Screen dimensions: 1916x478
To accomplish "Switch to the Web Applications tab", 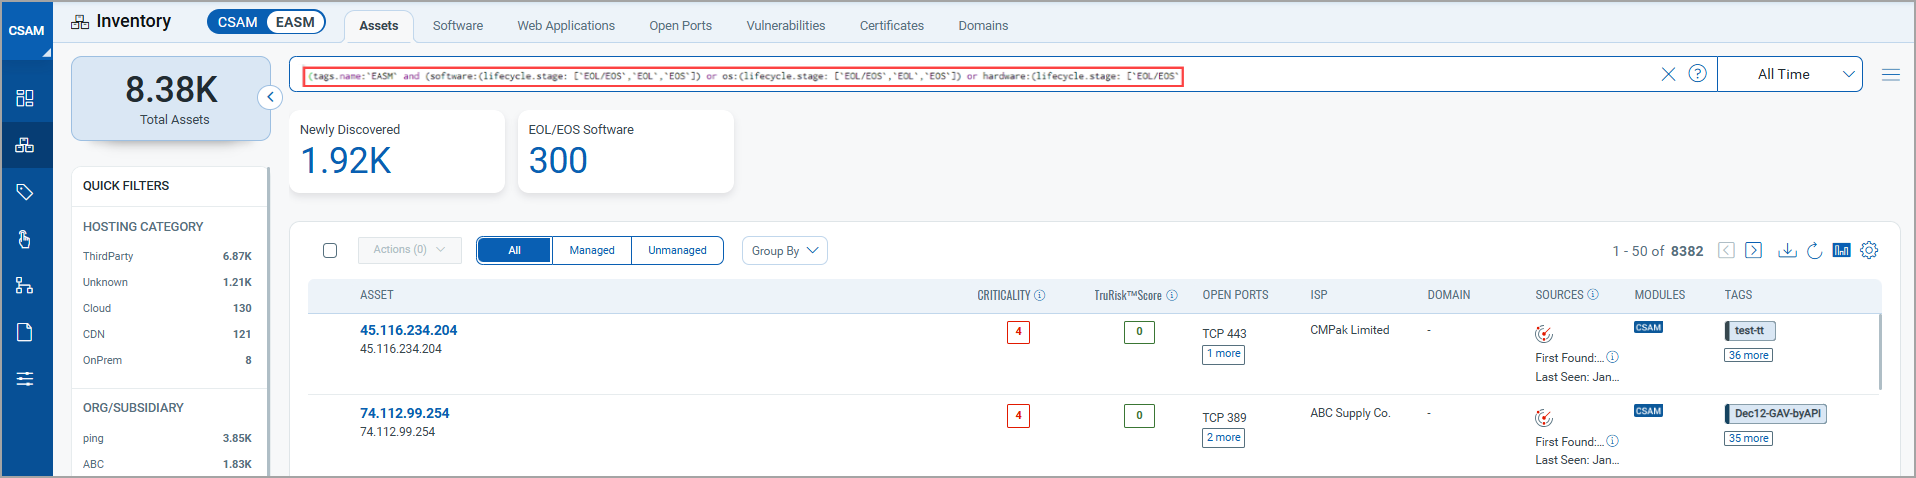I will pos(566,26).
